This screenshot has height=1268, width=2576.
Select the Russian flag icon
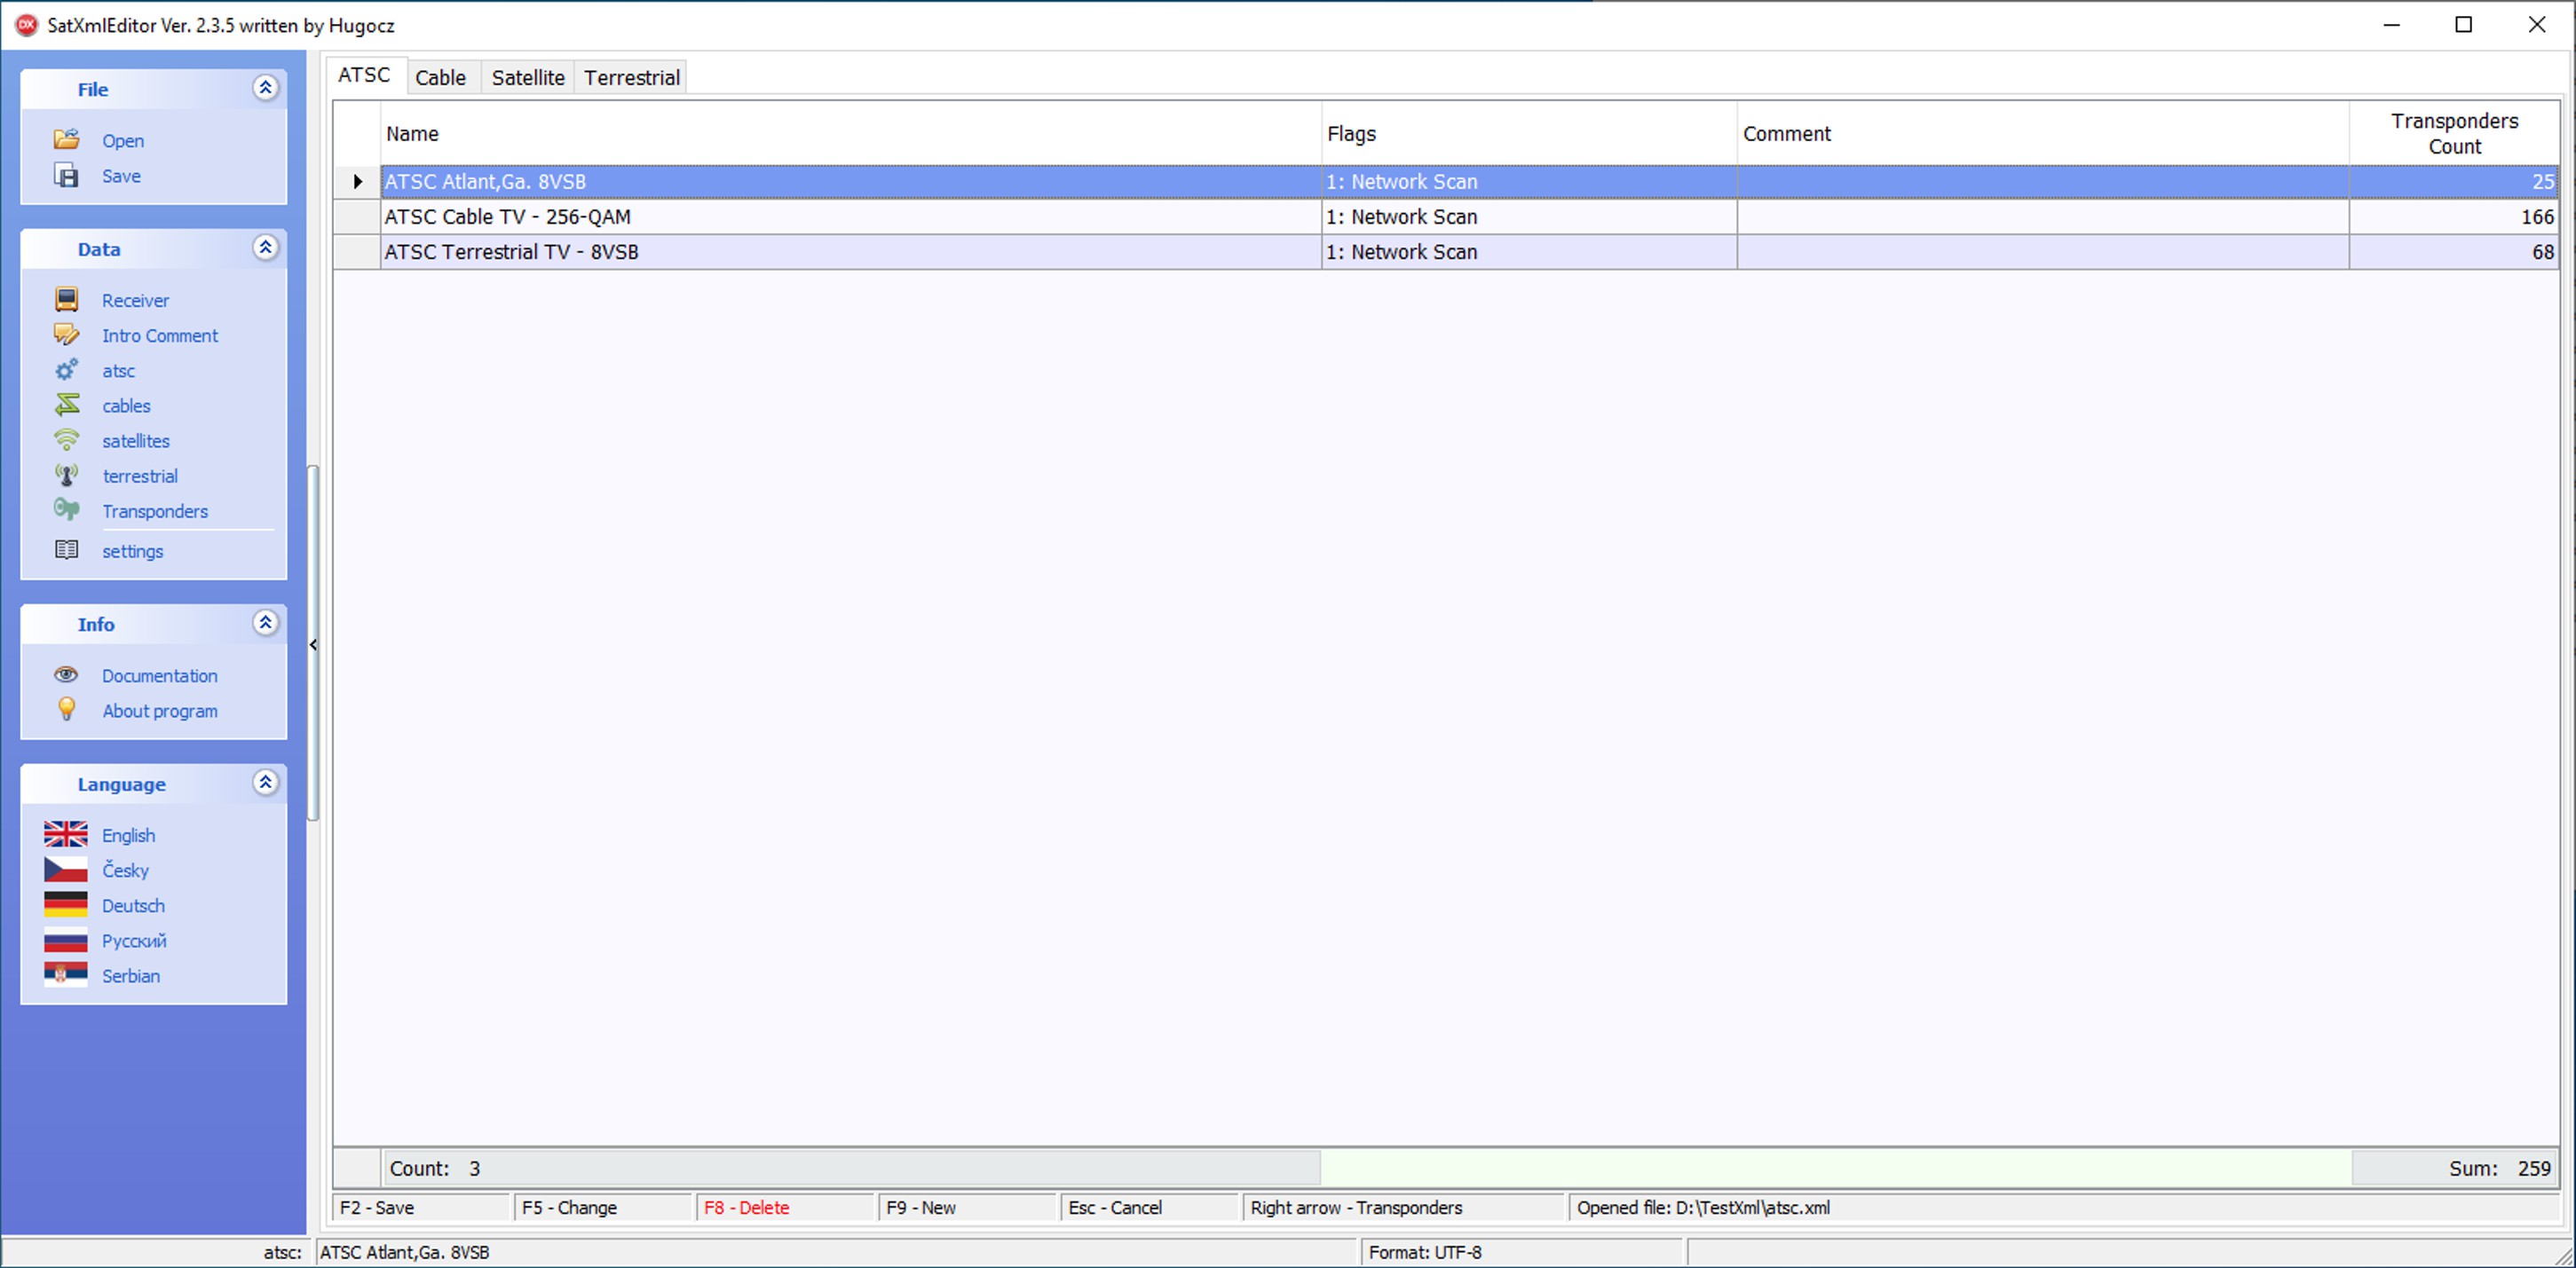pyautogui.click(x=66, y=940)
